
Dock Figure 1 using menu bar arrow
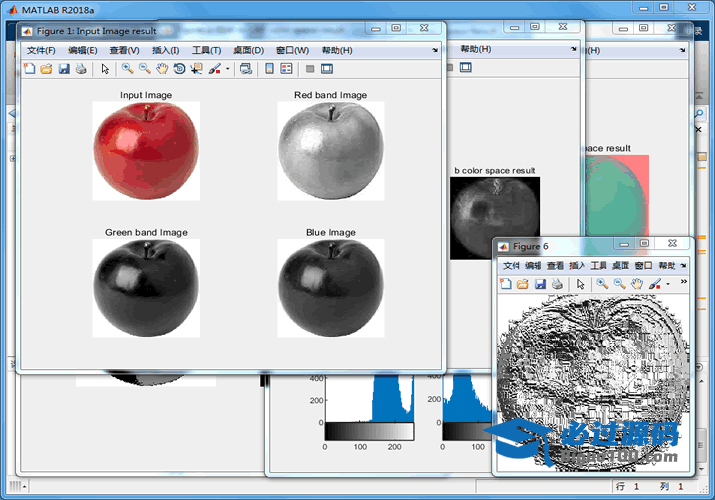(435, 50)
